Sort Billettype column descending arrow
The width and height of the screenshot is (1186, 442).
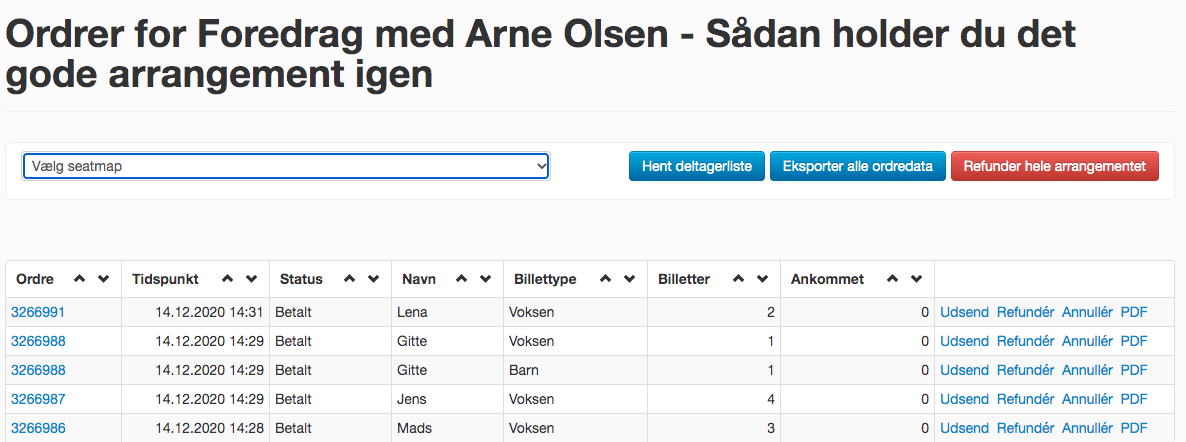click(x=629, y=279)
